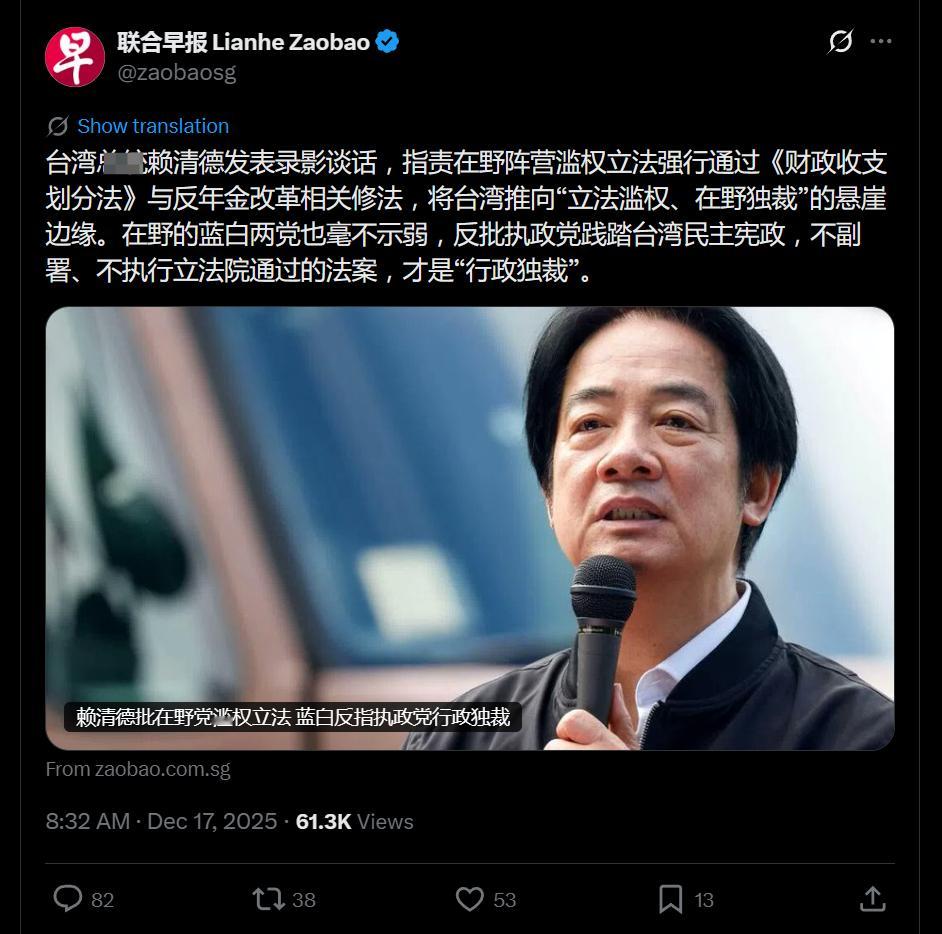Open the three-dot more options menu
Viewport: 942px width, 934px height.
tap(881, 41)
